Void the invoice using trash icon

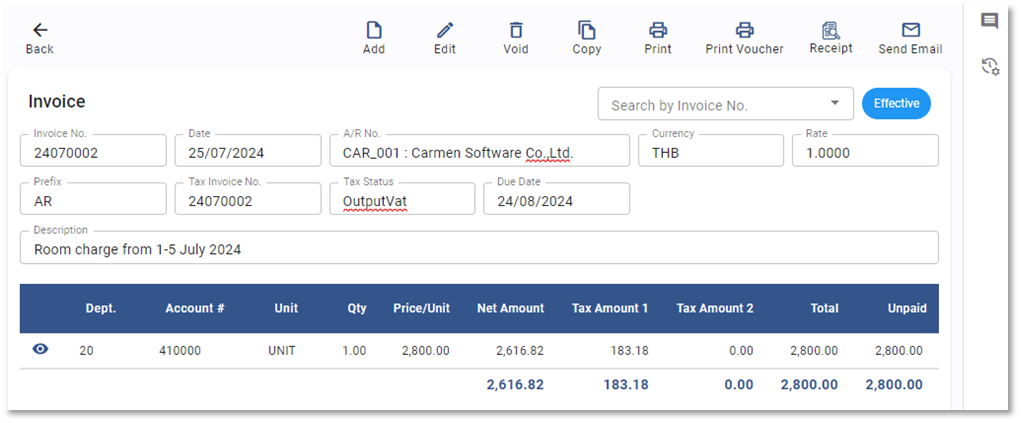click(x=516, y=31)
